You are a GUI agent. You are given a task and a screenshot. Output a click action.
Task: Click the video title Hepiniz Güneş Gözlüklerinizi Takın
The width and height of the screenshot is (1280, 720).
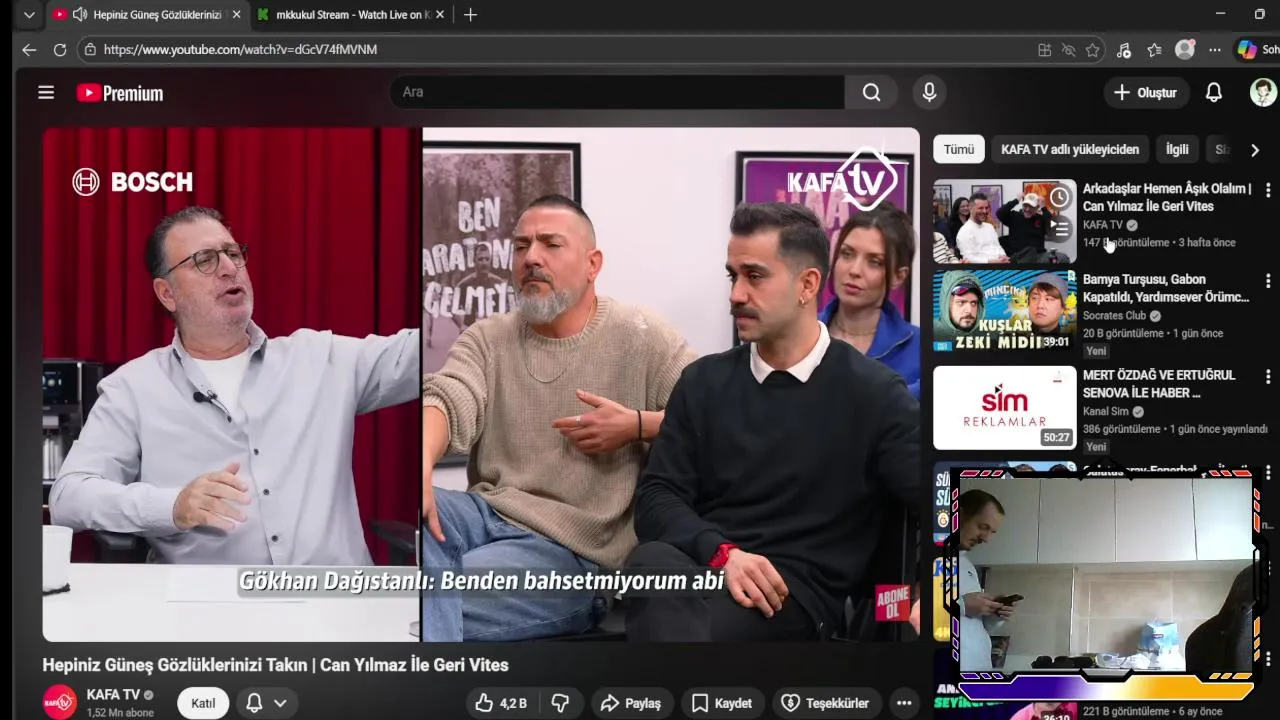tap(275, 665)
